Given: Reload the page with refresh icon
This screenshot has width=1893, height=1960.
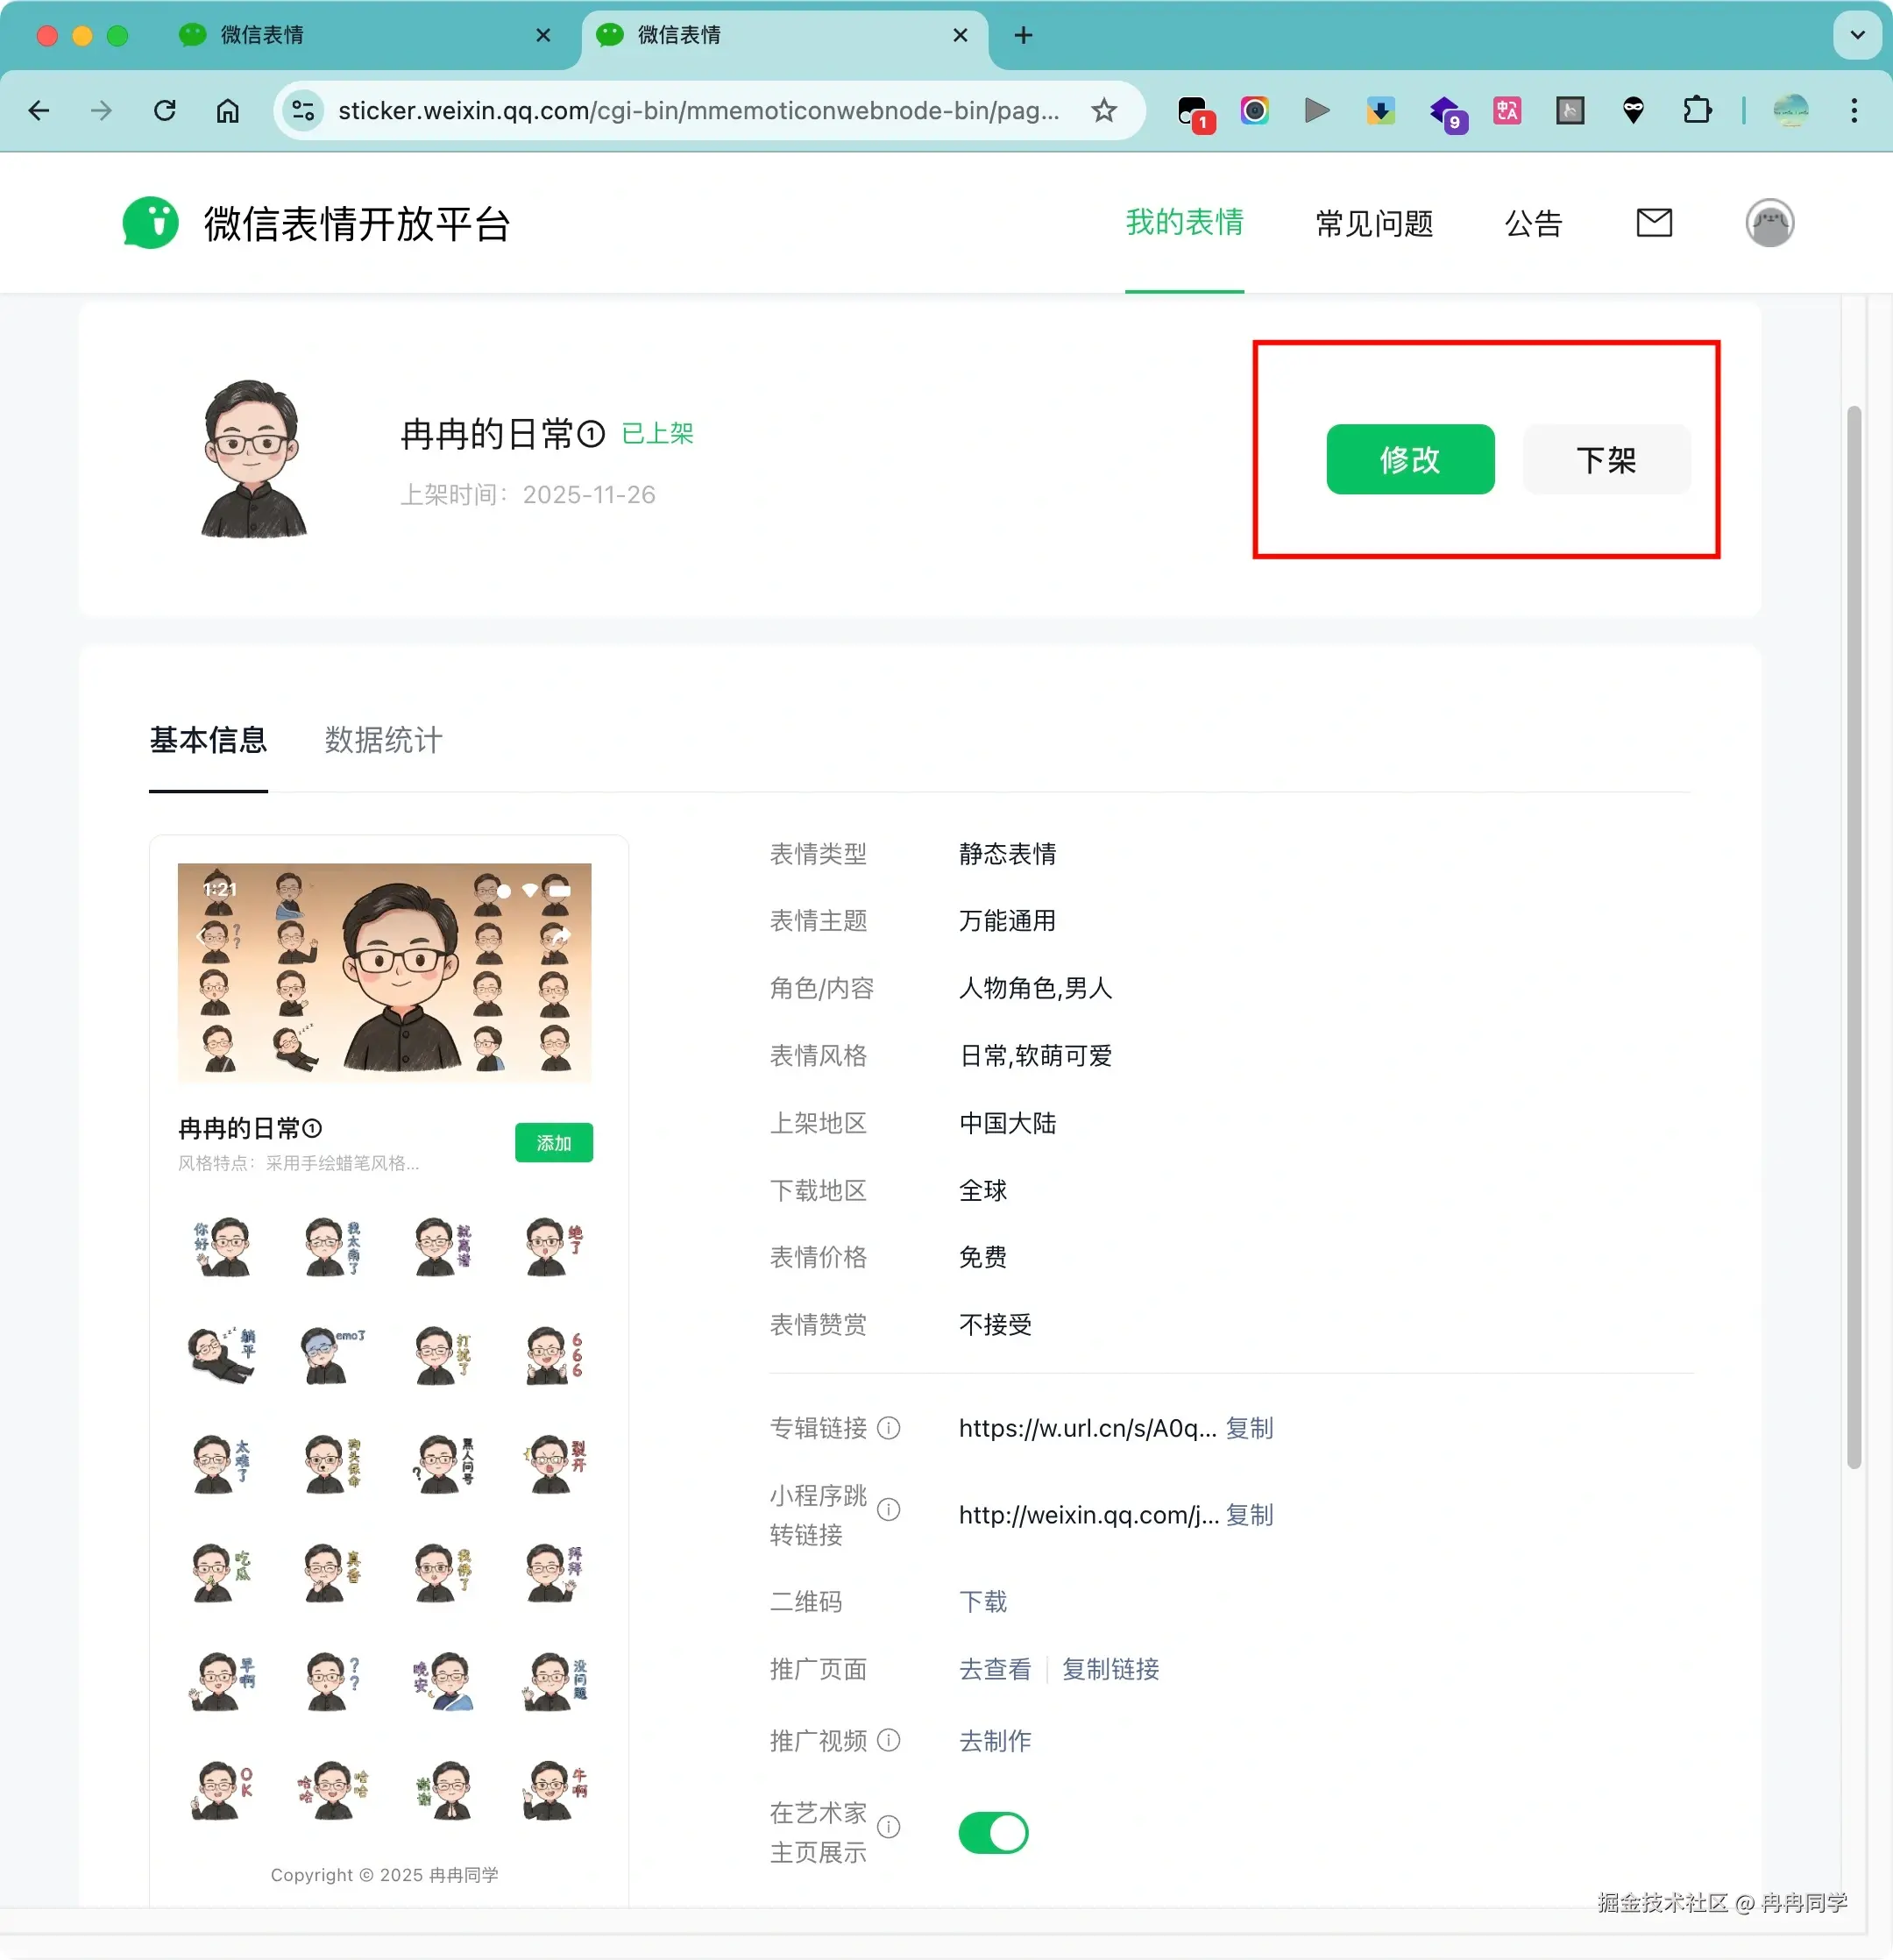Looking at the screenshot, I should [x=165, y=110].
